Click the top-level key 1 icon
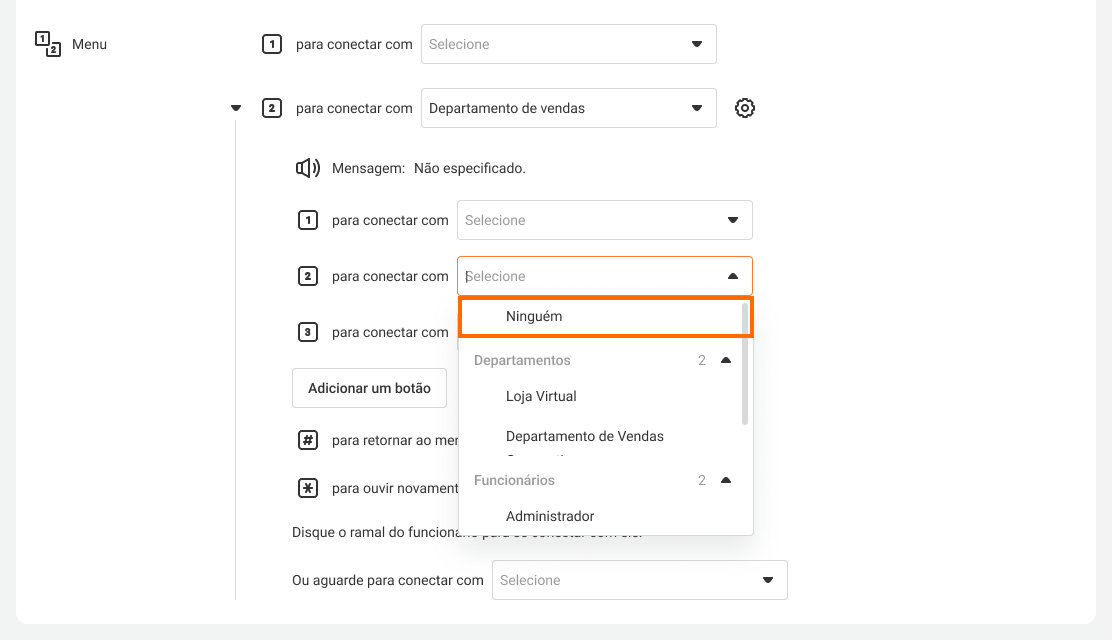Image resolution: width=1112 pixels, height=640 pixels. [x=271, y=44]
